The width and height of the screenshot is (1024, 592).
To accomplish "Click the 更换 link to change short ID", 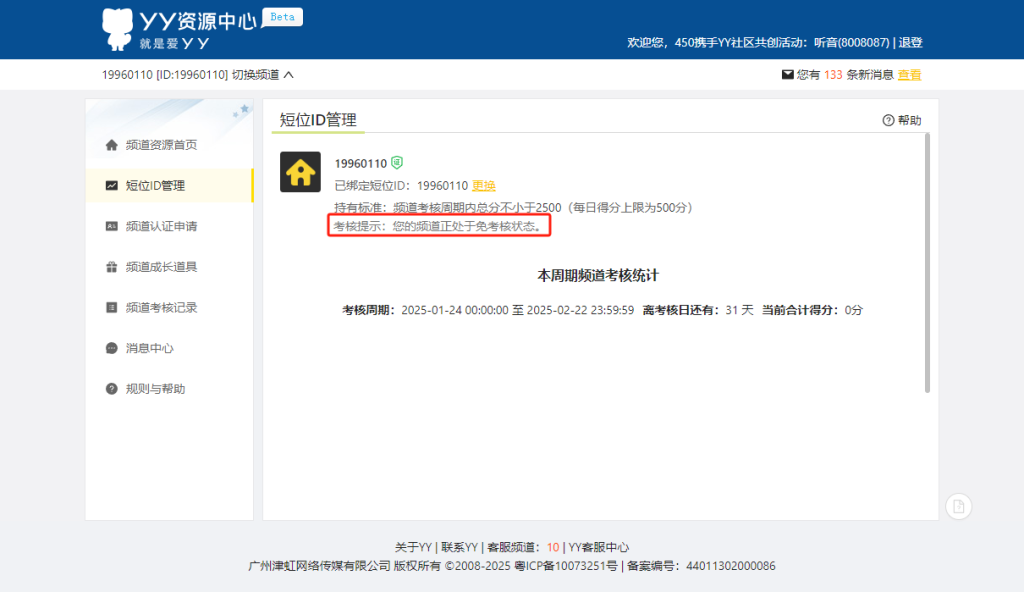I will coord(484,186).
